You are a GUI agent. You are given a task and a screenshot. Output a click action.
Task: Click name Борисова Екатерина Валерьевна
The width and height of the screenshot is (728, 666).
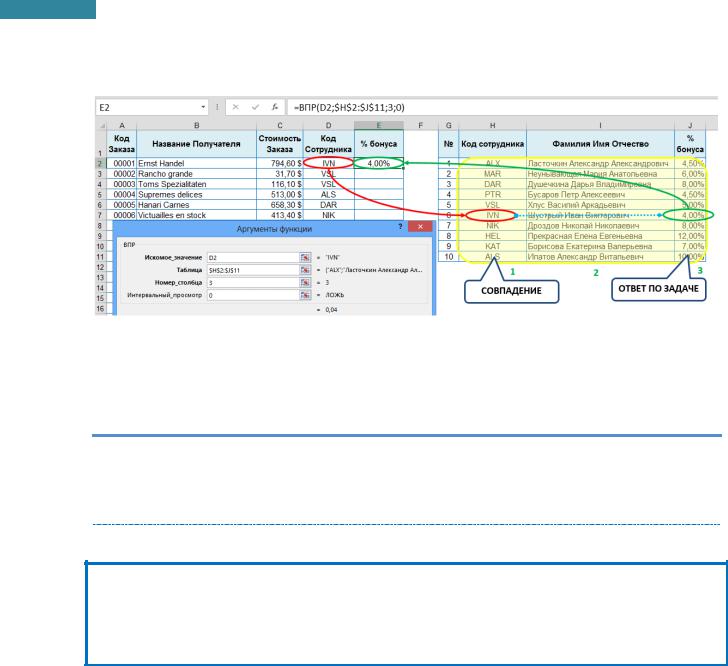coord(600,246)
